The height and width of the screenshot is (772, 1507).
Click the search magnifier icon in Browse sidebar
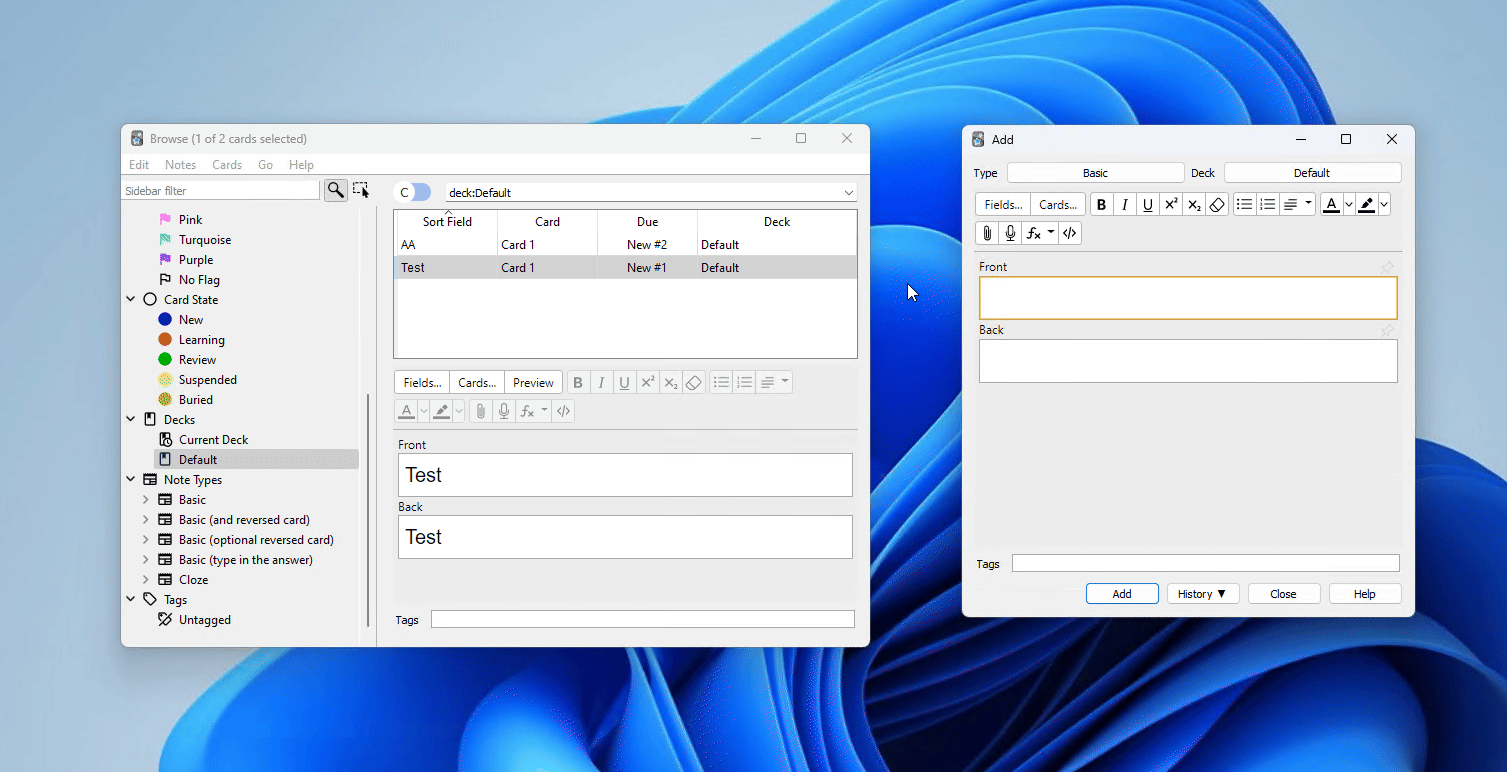click(x=335, y=190)
